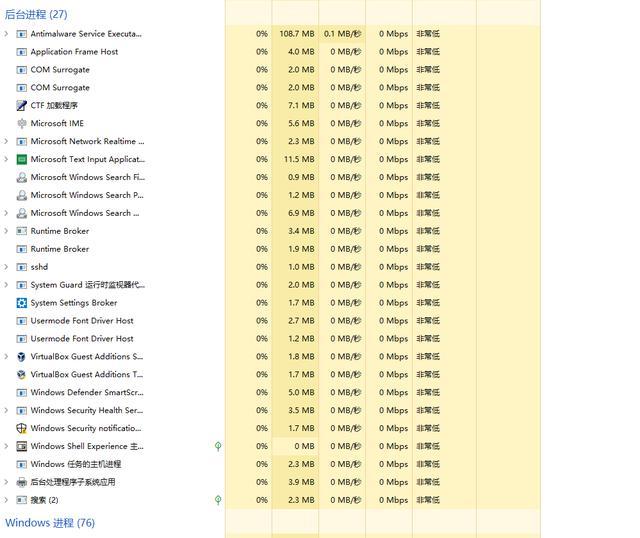Select the Windows 任务的主机进程 row

pos(75,464)
